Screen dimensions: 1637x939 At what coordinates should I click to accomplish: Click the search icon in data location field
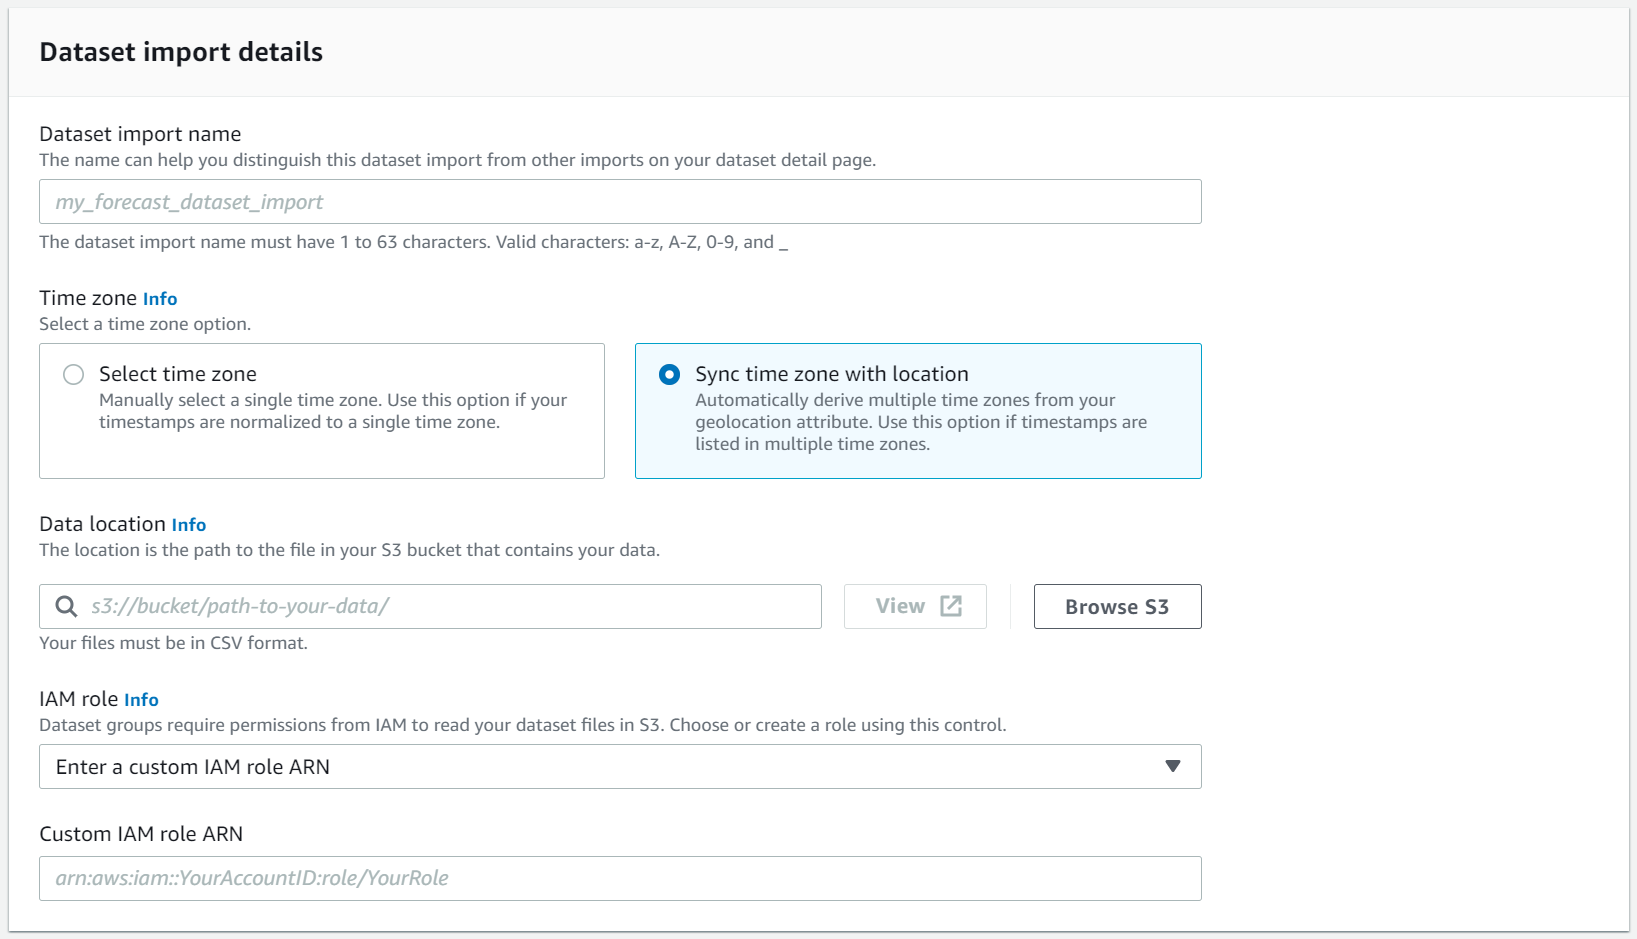(x=65, y=606)
